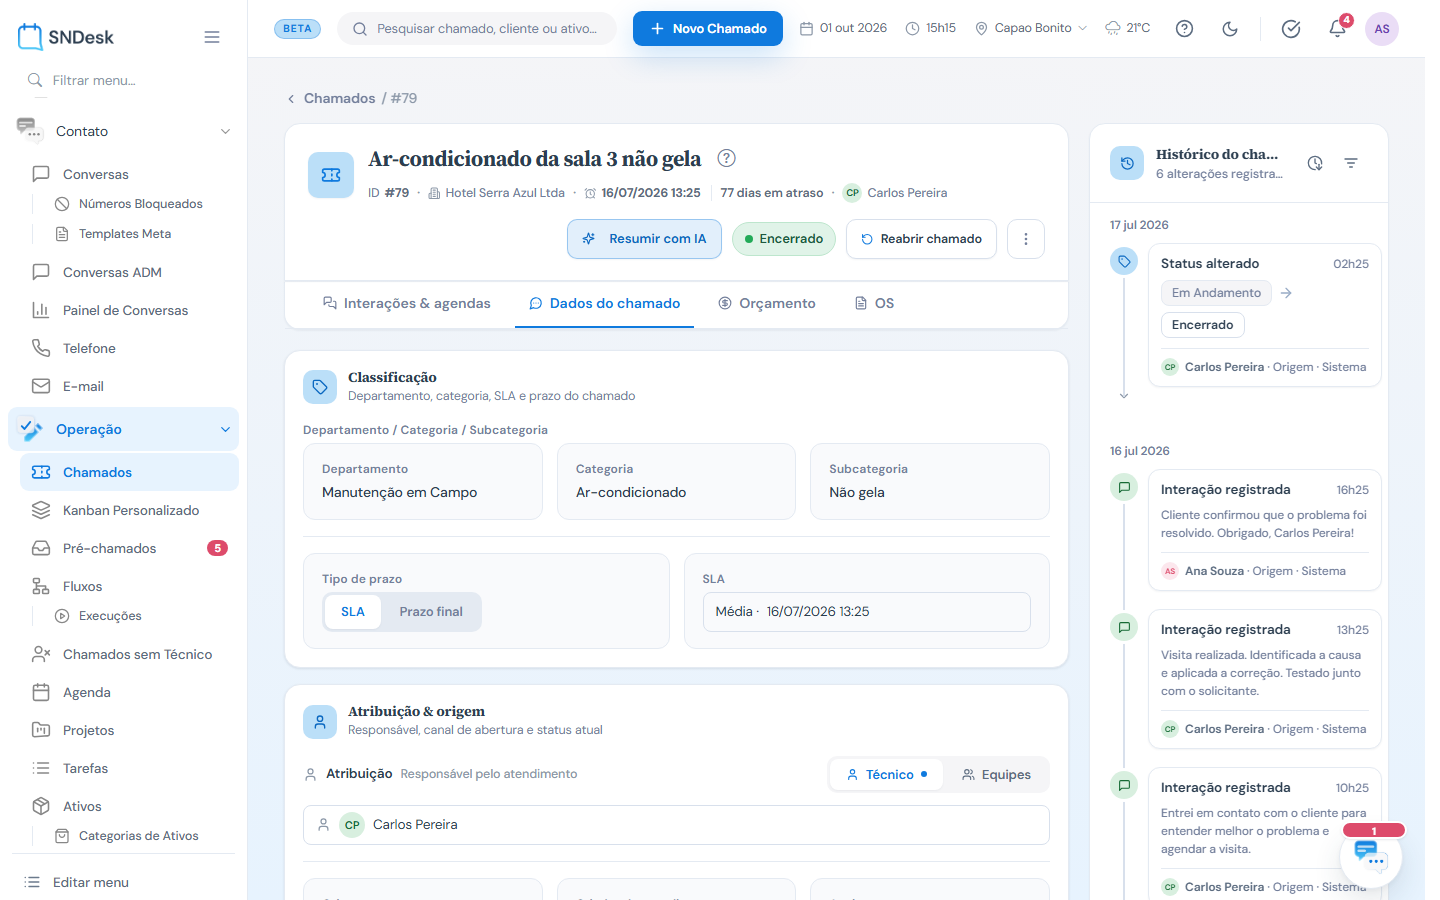Click the SNDesk logo
The width and height of the screenshot is (1440, 900).
pos(66,37)
